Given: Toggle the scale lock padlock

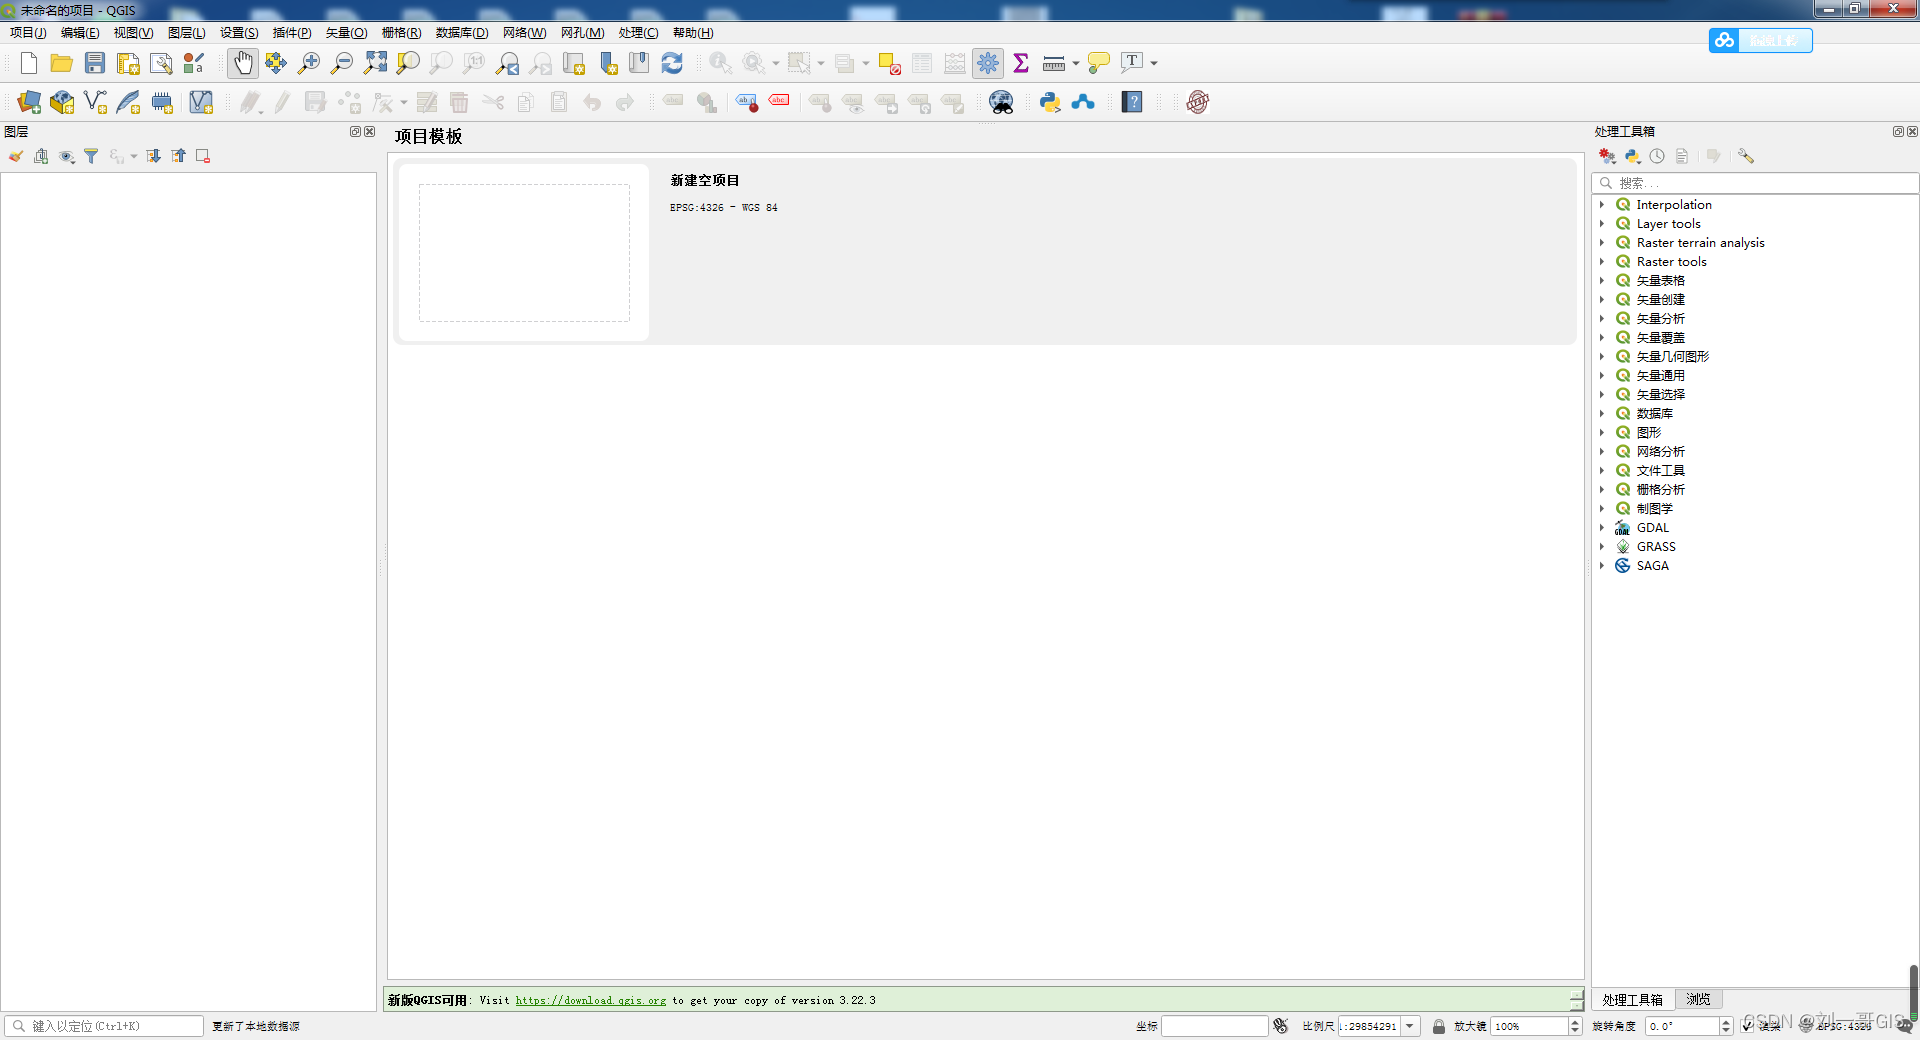Looking at the screenshot, I should click(1439, 1026).
